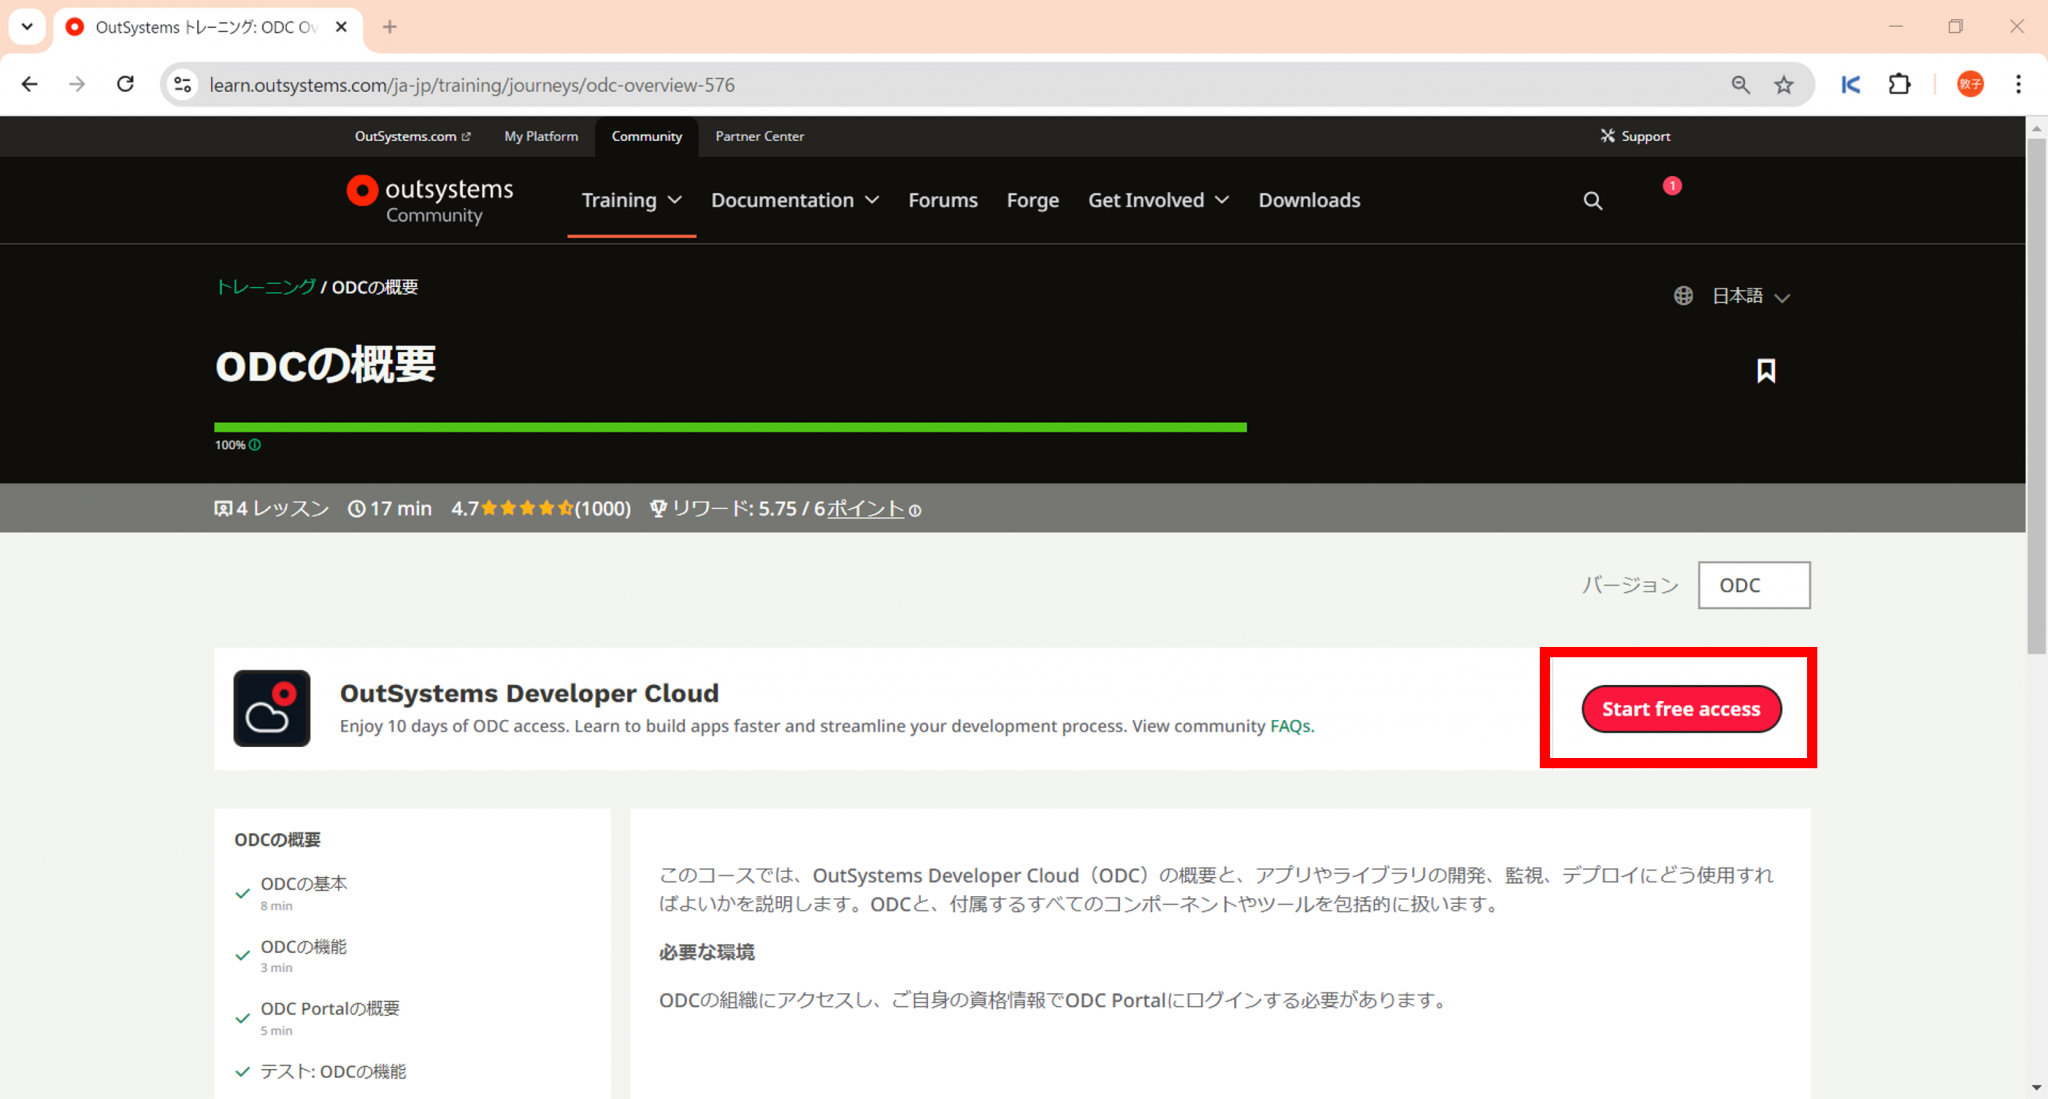This screenshot has width=2048, height=1099.
Task: Bookmark the ODC course page
Action: [x=1766, y=370]
